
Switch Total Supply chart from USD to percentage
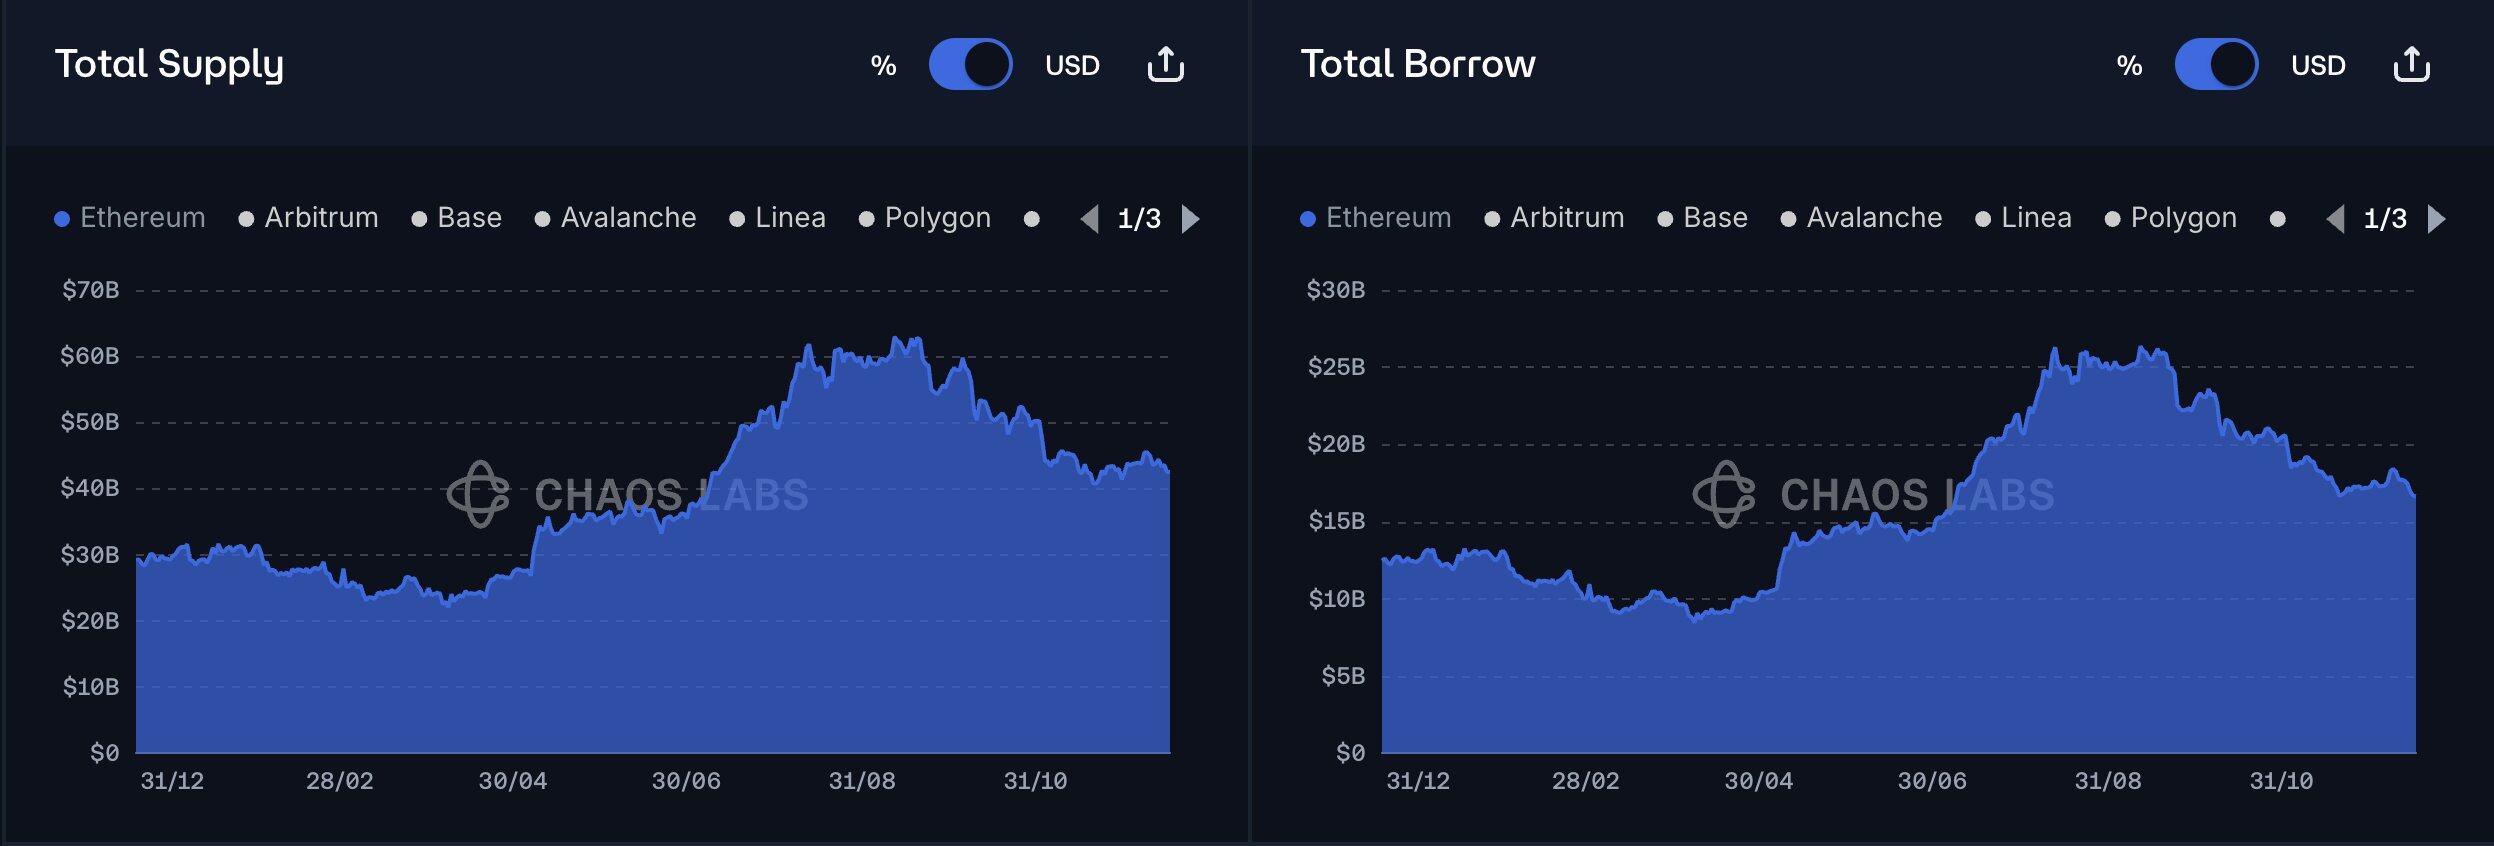(971, 64)
